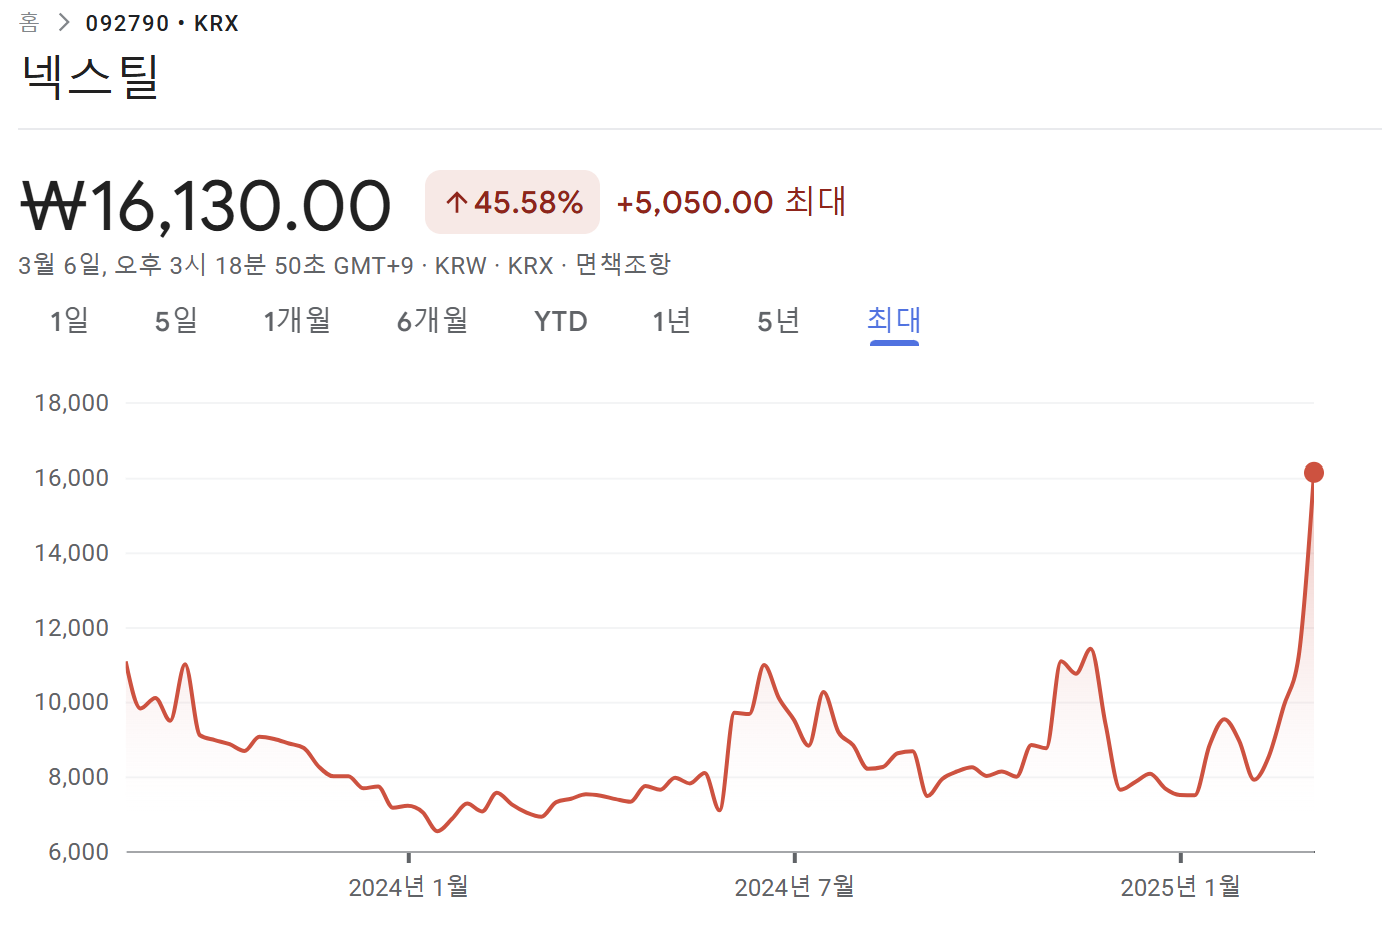This screenshot has width=1382, height=930.
Task: Select the 넥스틸 company title
Action: click(x=89, y=77)
